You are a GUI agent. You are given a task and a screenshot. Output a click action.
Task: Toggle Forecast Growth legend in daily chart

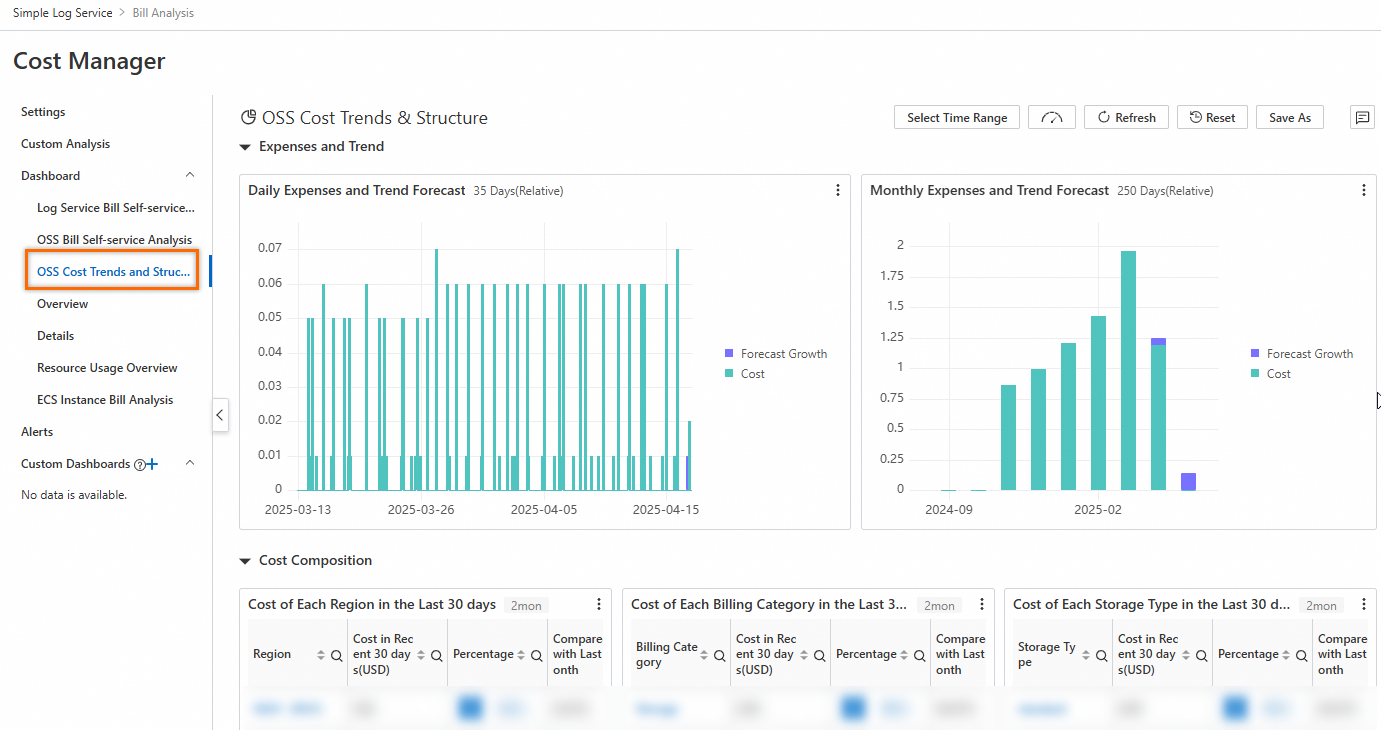coord(775,354)
